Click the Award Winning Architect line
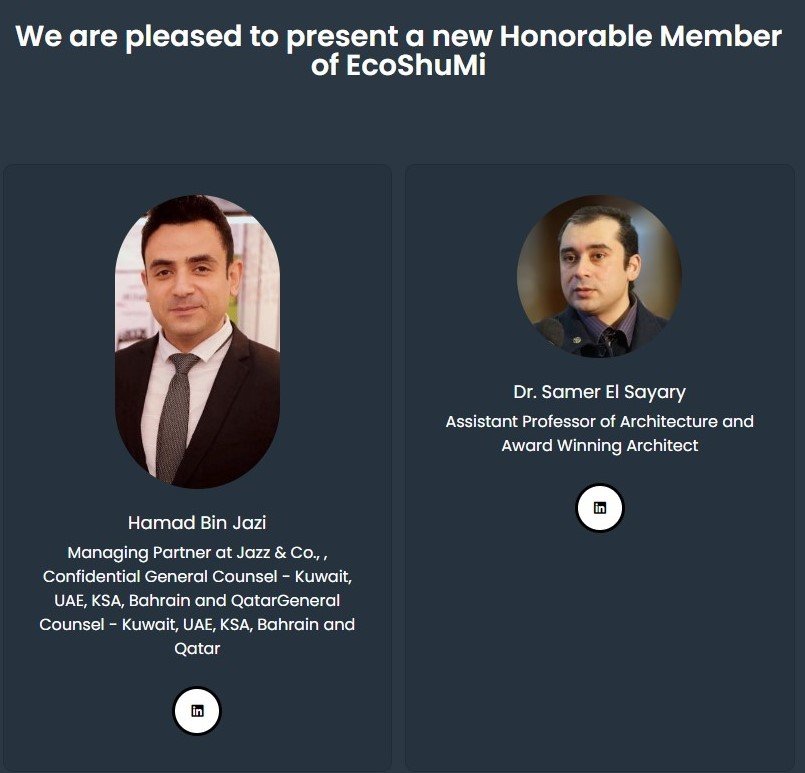 pyautogui.click(x=600, y=446)
